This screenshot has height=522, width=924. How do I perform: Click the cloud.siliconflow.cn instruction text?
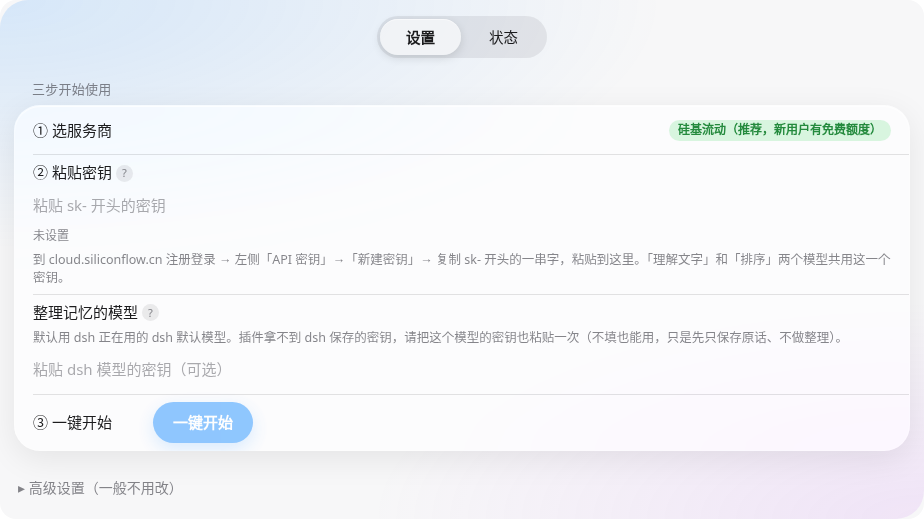(462, 268)
